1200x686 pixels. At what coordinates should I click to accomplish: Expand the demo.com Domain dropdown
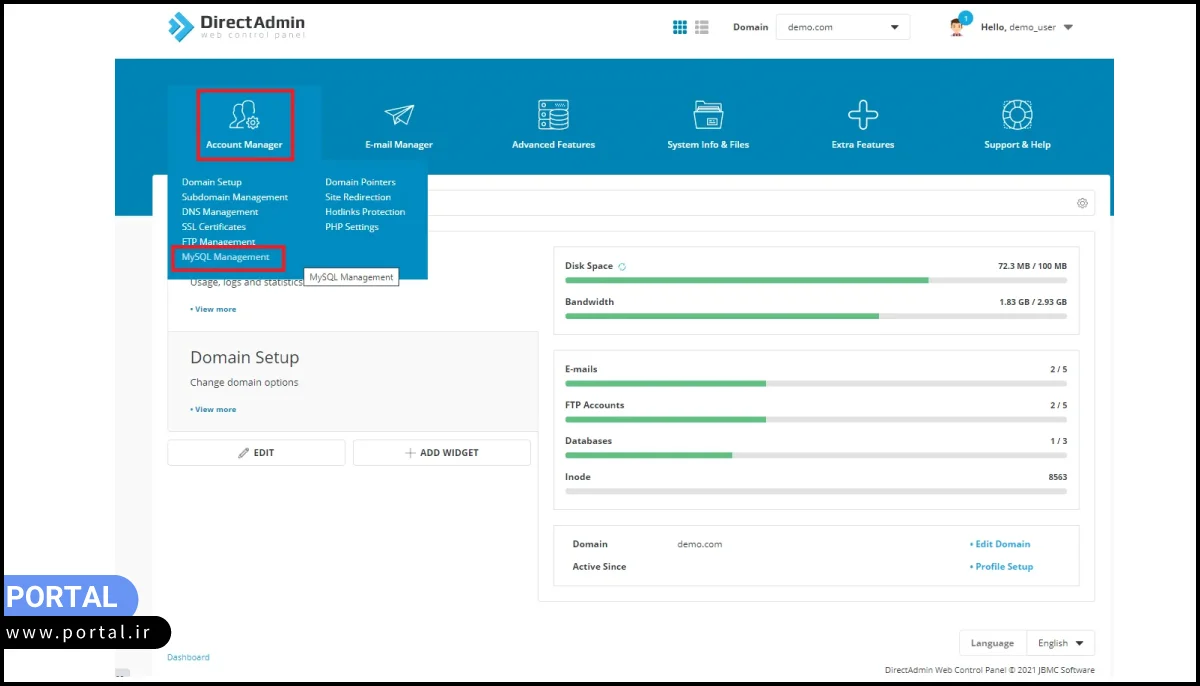click(842, 27)
